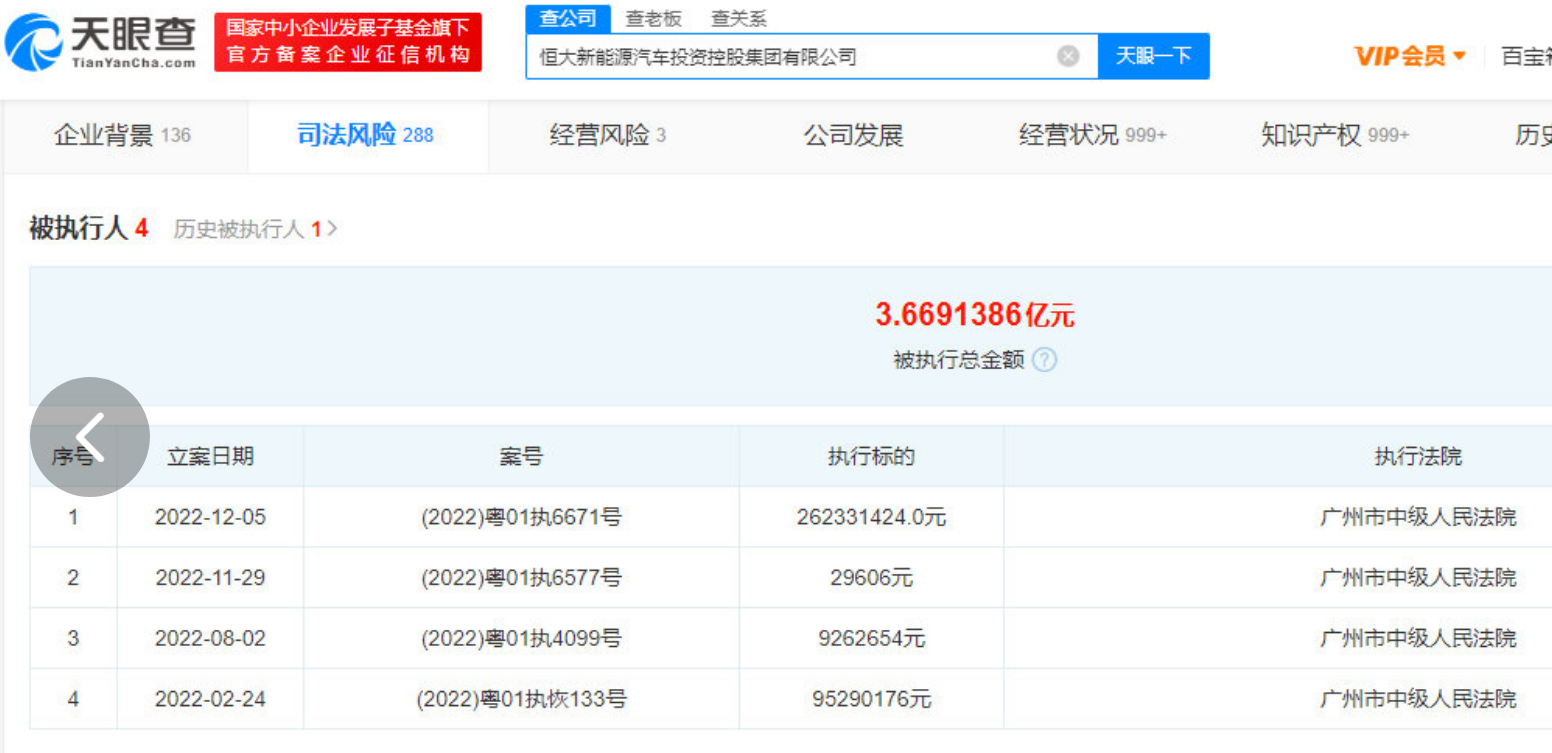Switch to the 查老板 search tab
Screen dimensions: 1552x753
click(653, 19)
